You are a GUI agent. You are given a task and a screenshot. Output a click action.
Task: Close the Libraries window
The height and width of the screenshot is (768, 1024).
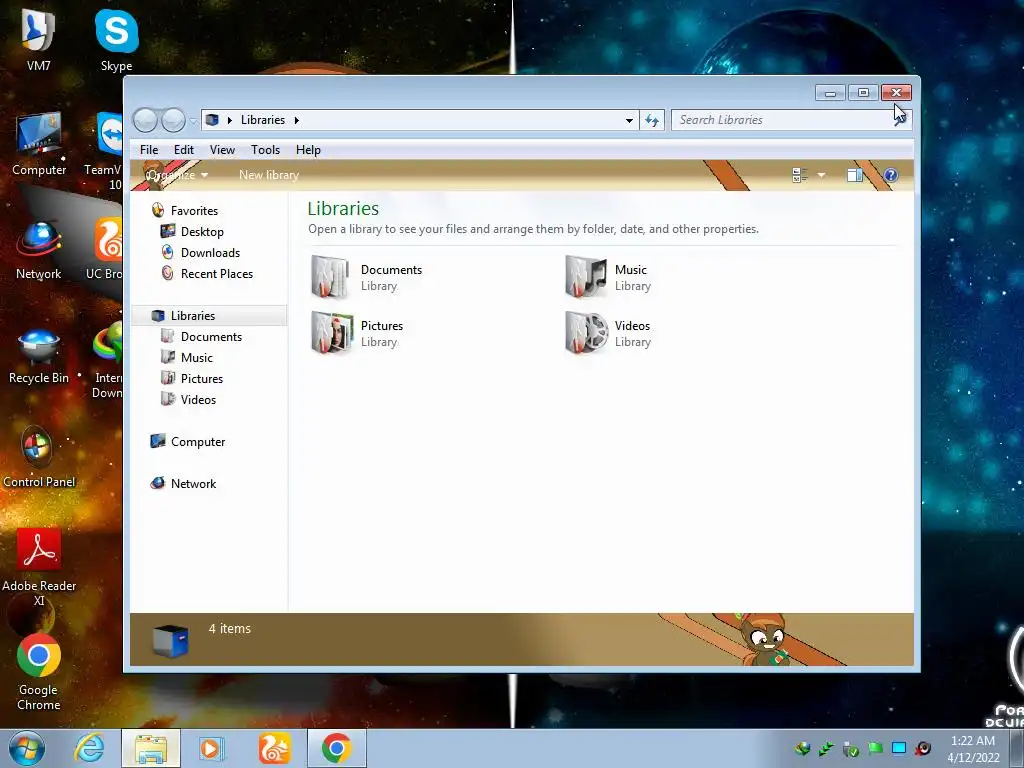click(896, 93)
